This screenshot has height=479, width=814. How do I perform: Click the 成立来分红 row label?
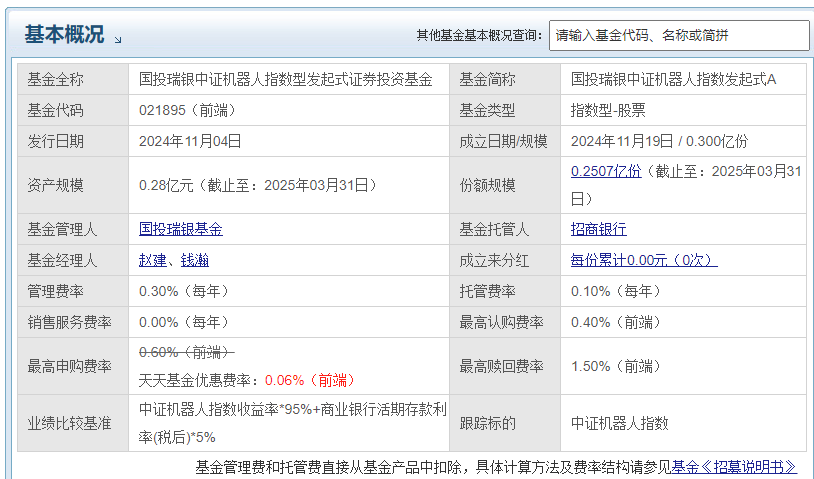click(494, 260)
